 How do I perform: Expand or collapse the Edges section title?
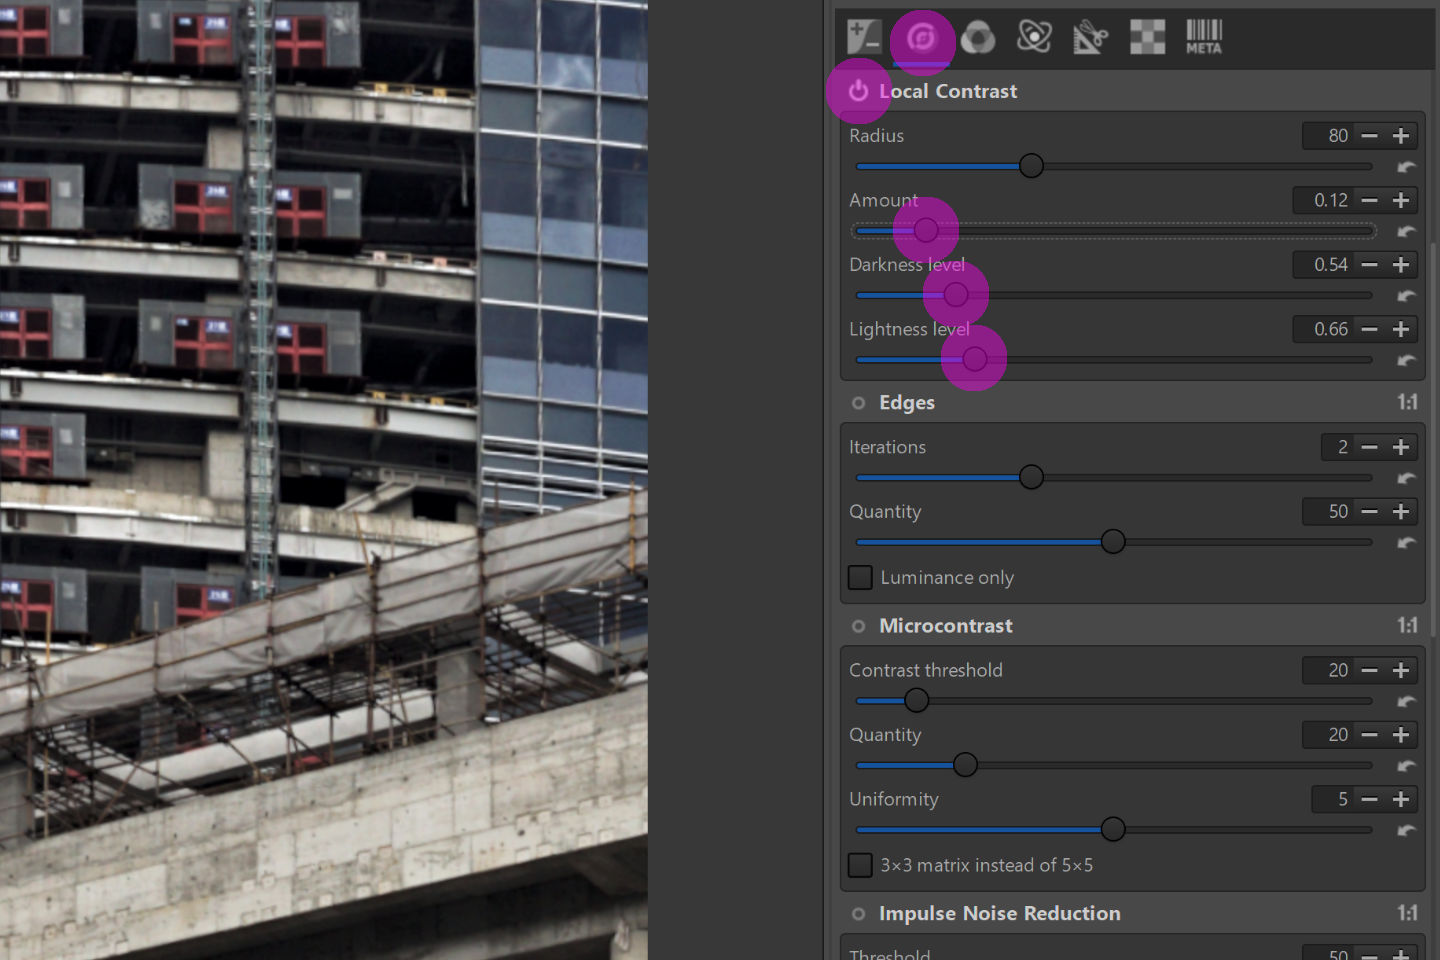pos(907,403)
